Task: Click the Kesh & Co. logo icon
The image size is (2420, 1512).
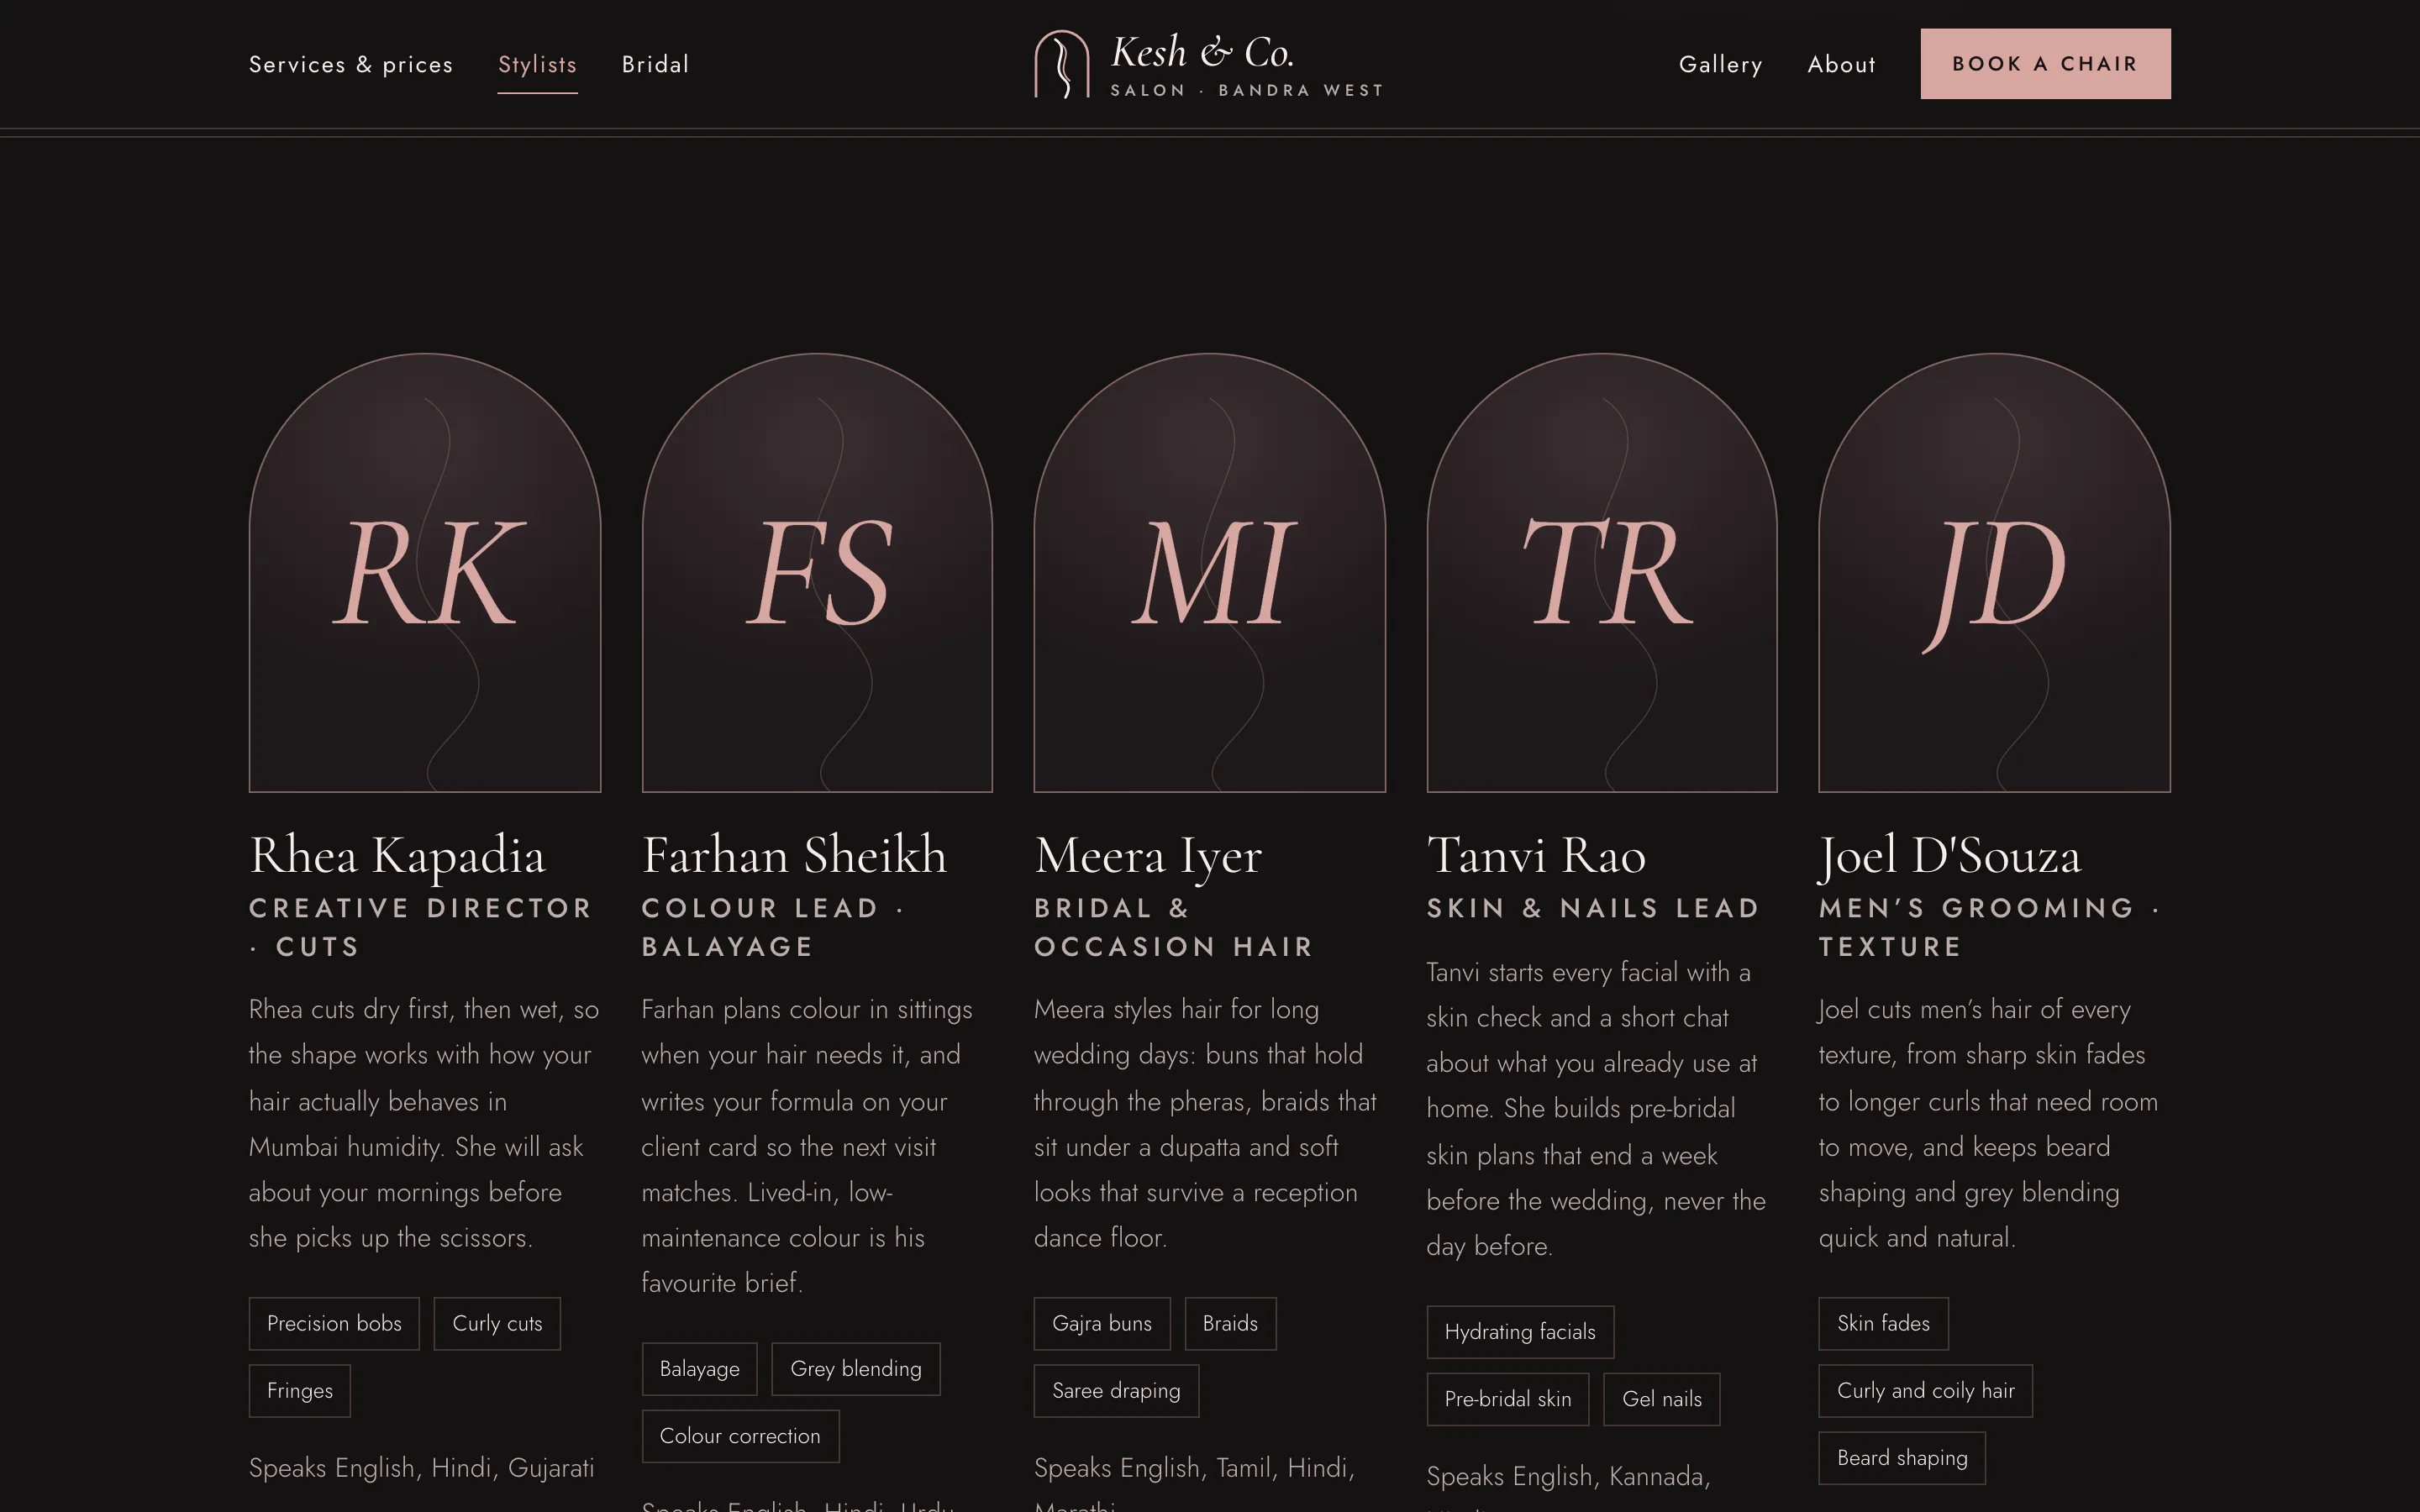Action: 1061,64
